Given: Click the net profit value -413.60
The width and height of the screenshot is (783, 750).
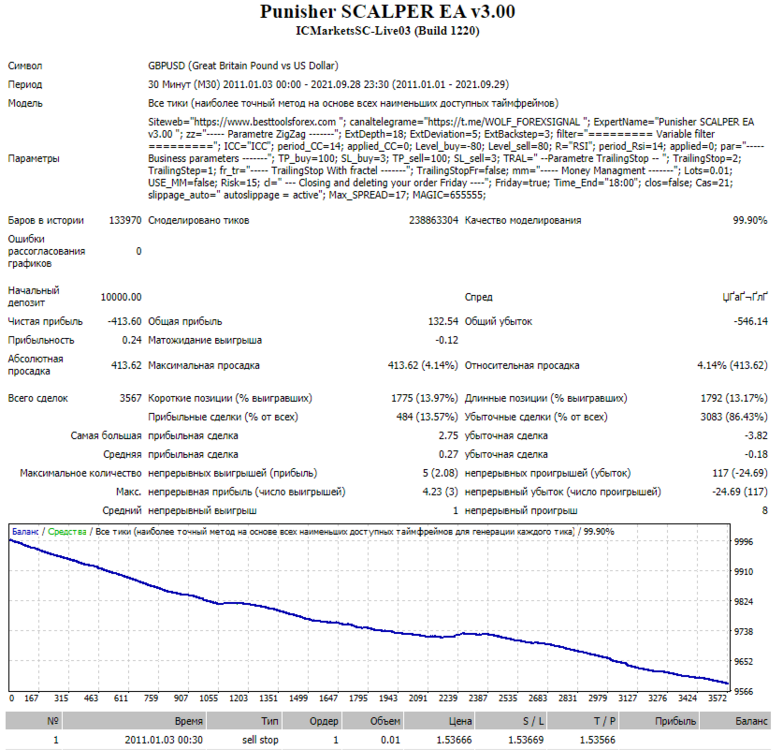Looking at the screenshot, I should [125, 322].
